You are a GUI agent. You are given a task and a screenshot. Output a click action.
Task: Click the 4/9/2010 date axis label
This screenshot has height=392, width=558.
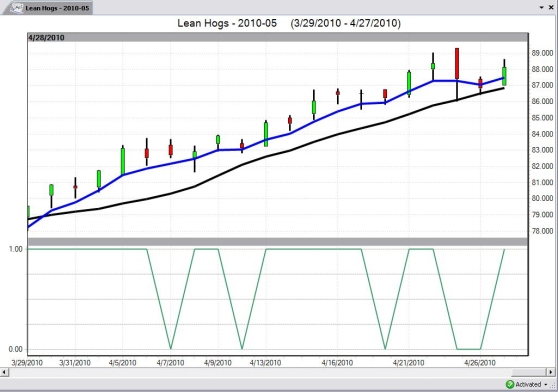click(x=218, y=363)
